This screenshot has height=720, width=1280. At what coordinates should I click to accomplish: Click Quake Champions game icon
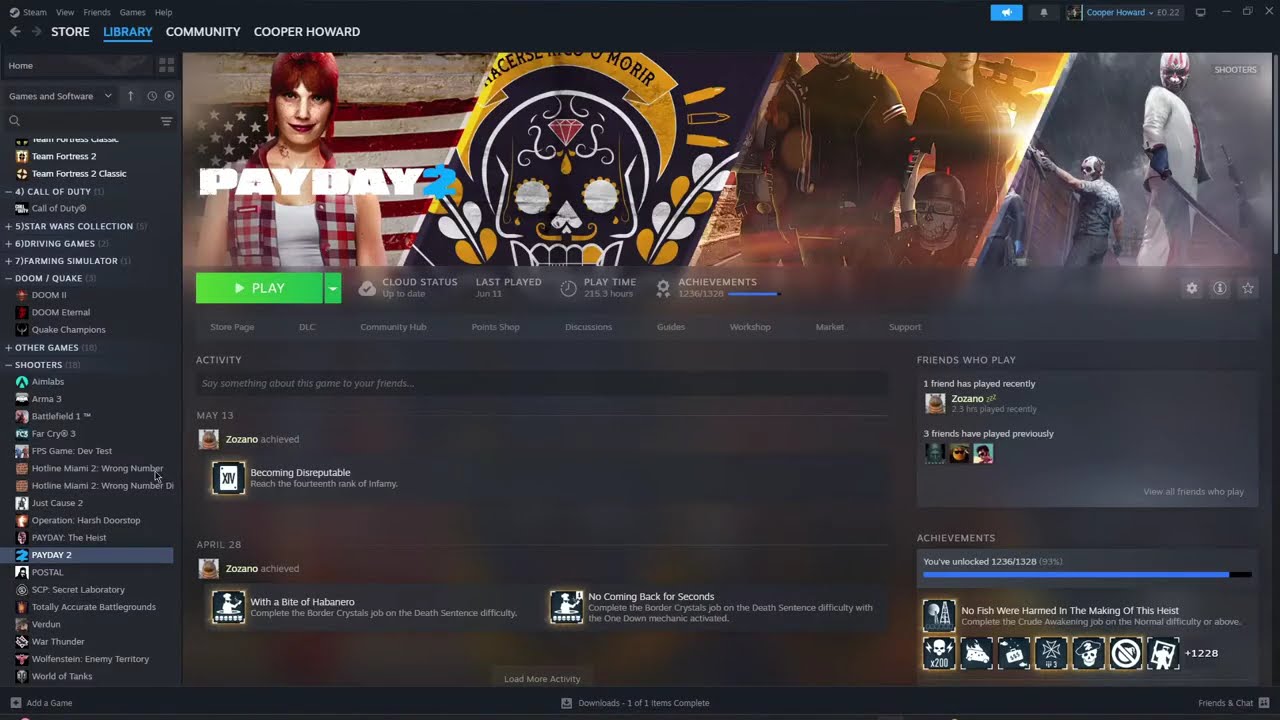[22, 329]
